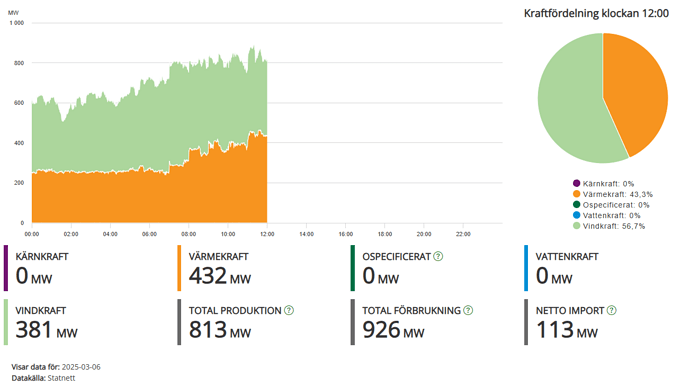The image size is (690, 387).
Task: Open help icon beside NETTO IMPORT
Action: click(x=612, y=310)
